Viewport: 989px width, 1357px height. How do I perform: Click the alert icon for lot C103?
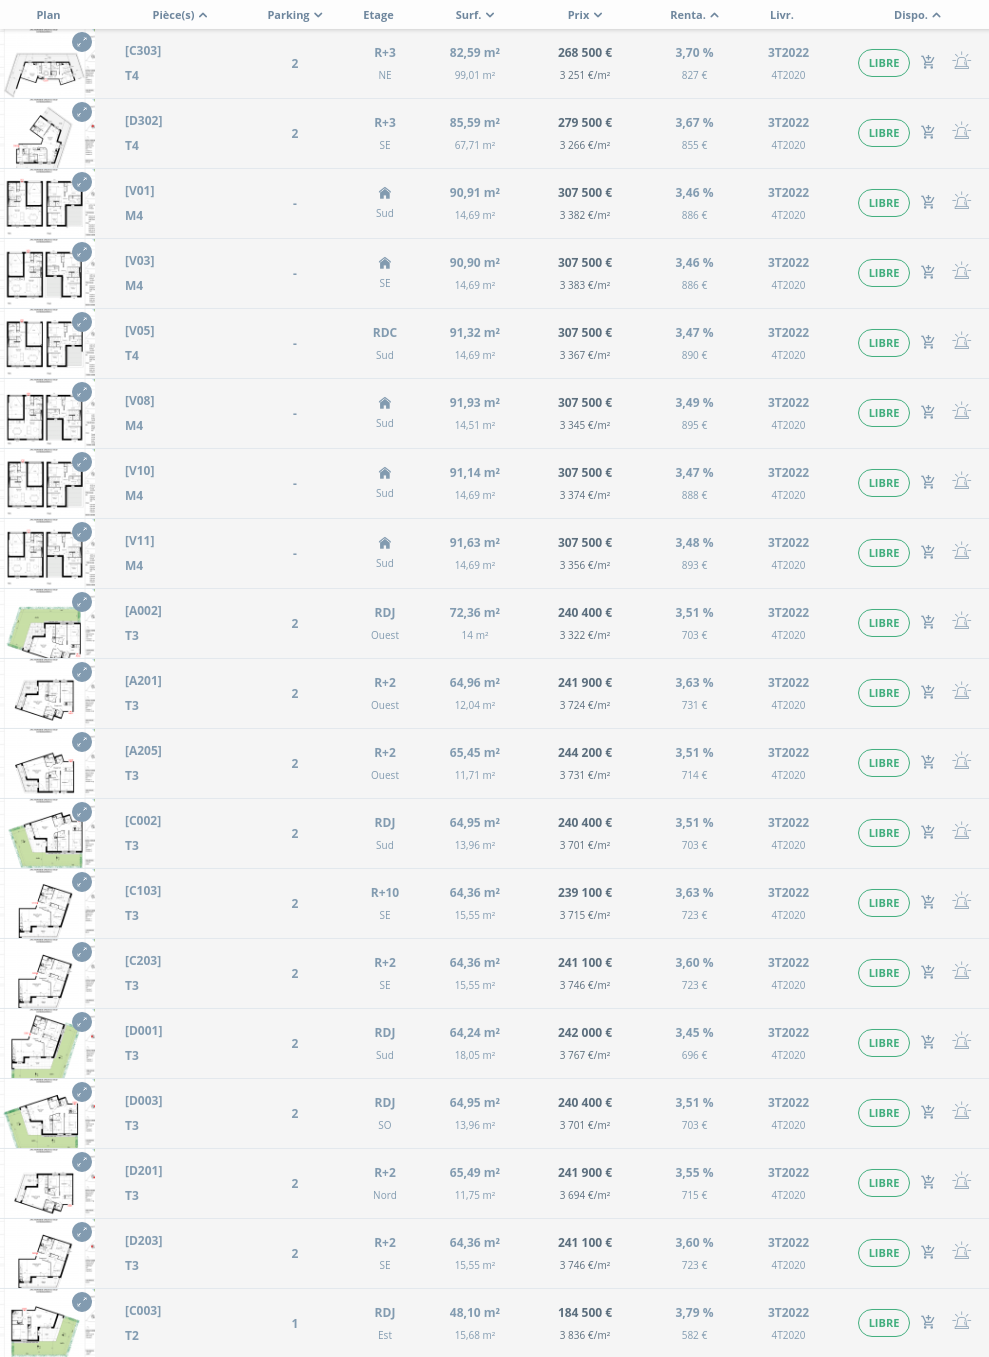(x=962, y=902)
